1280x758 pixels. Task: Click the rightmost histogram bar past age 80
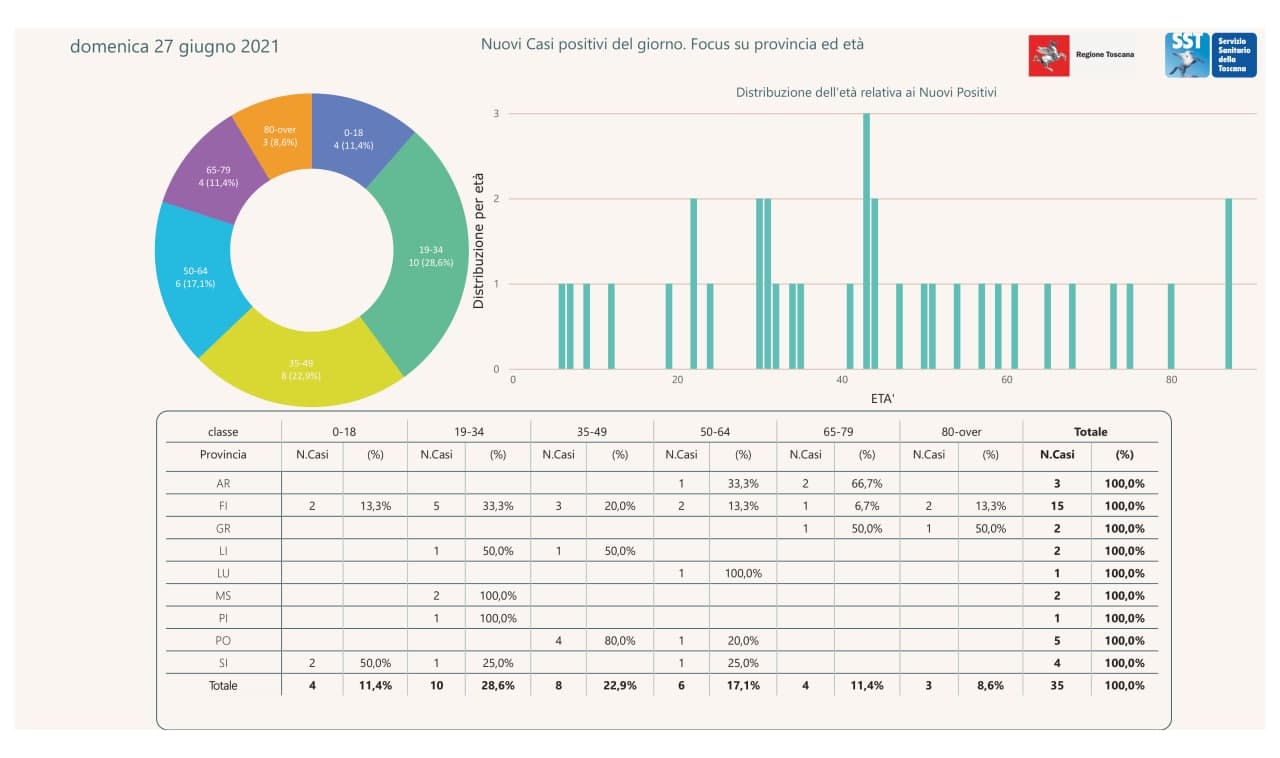click(x=1228, y=284)
